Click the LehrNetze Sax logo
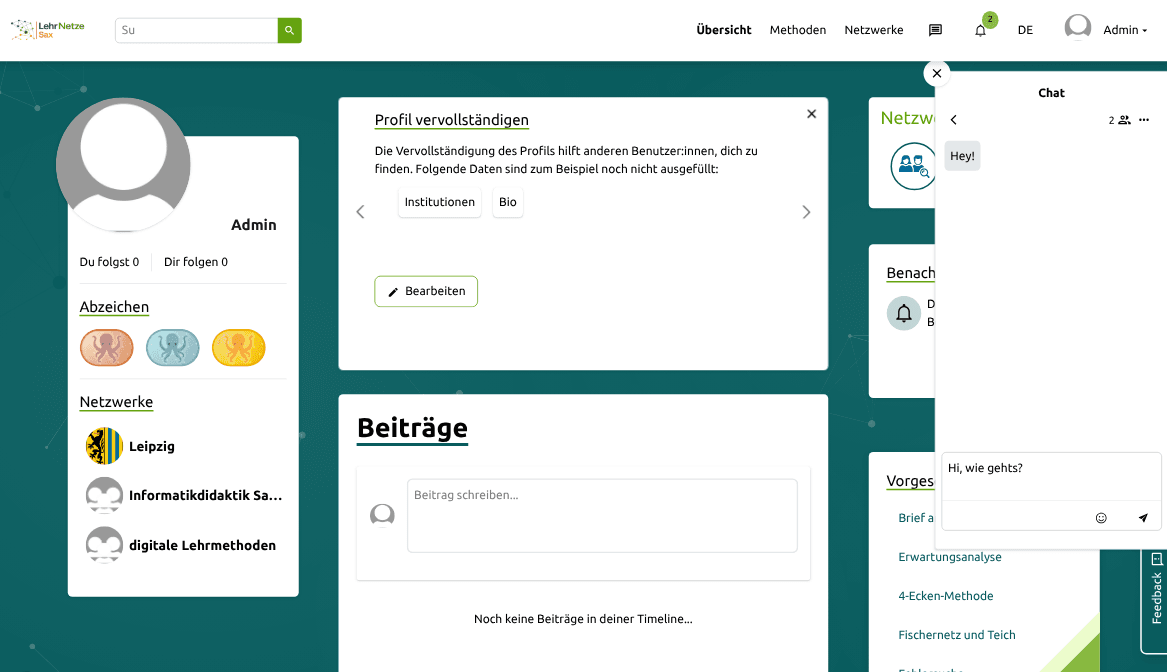This screenshot has width=1167, height=672. [48, 30]
